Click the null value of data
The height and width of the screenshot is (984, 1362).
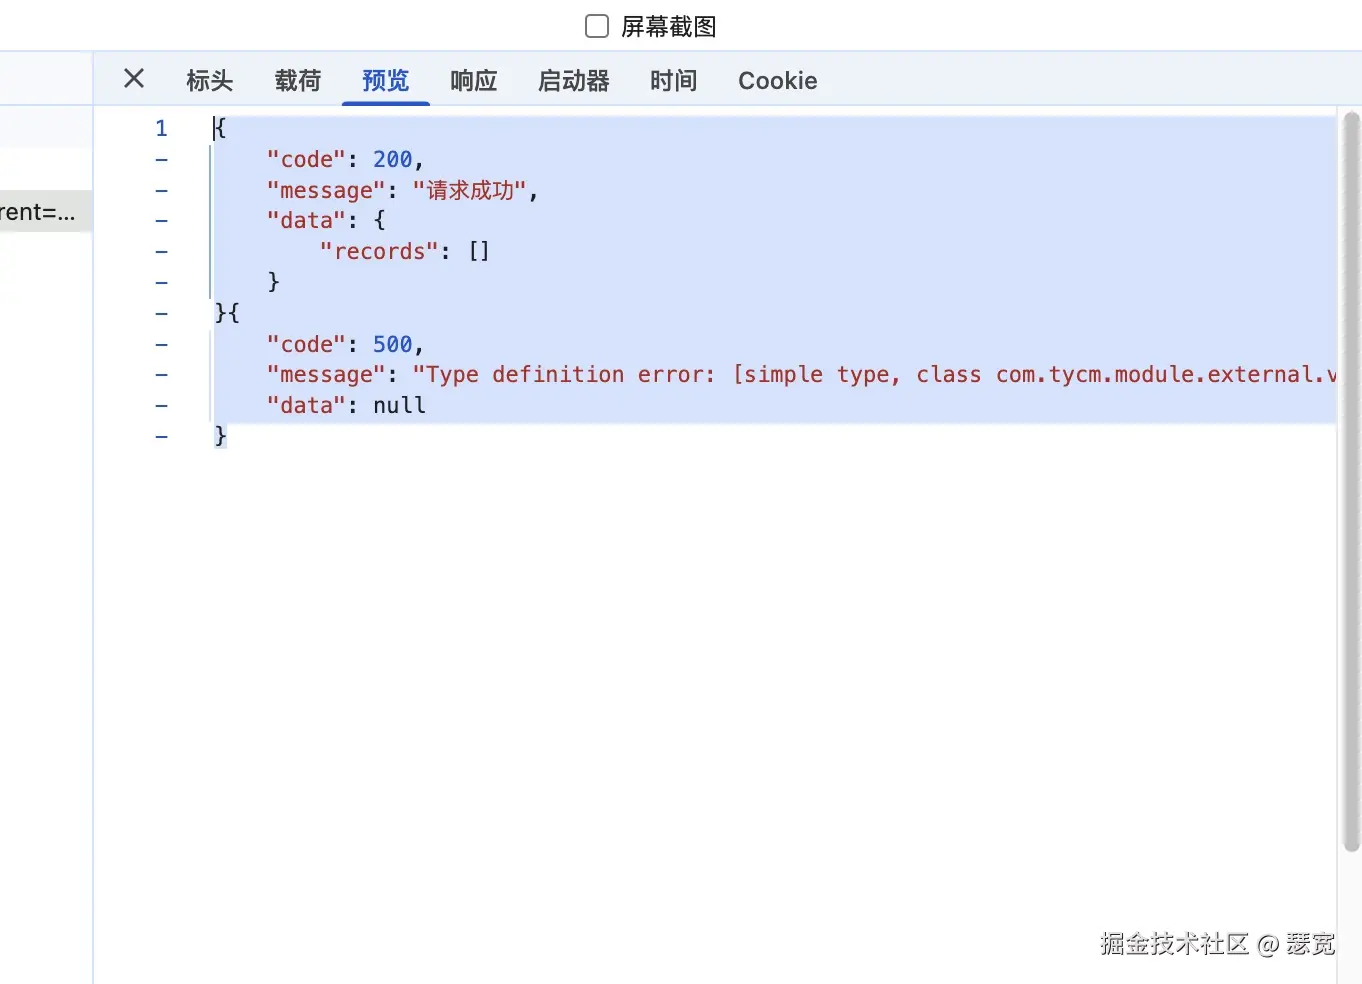(399, 406)
